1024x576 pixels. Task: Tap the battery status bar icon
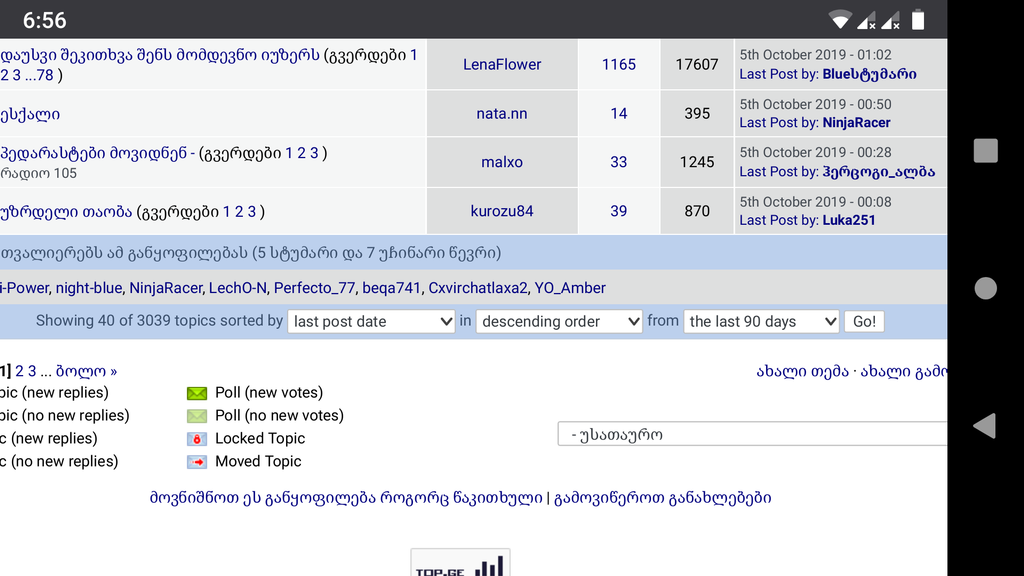click(x=918, y=20)
